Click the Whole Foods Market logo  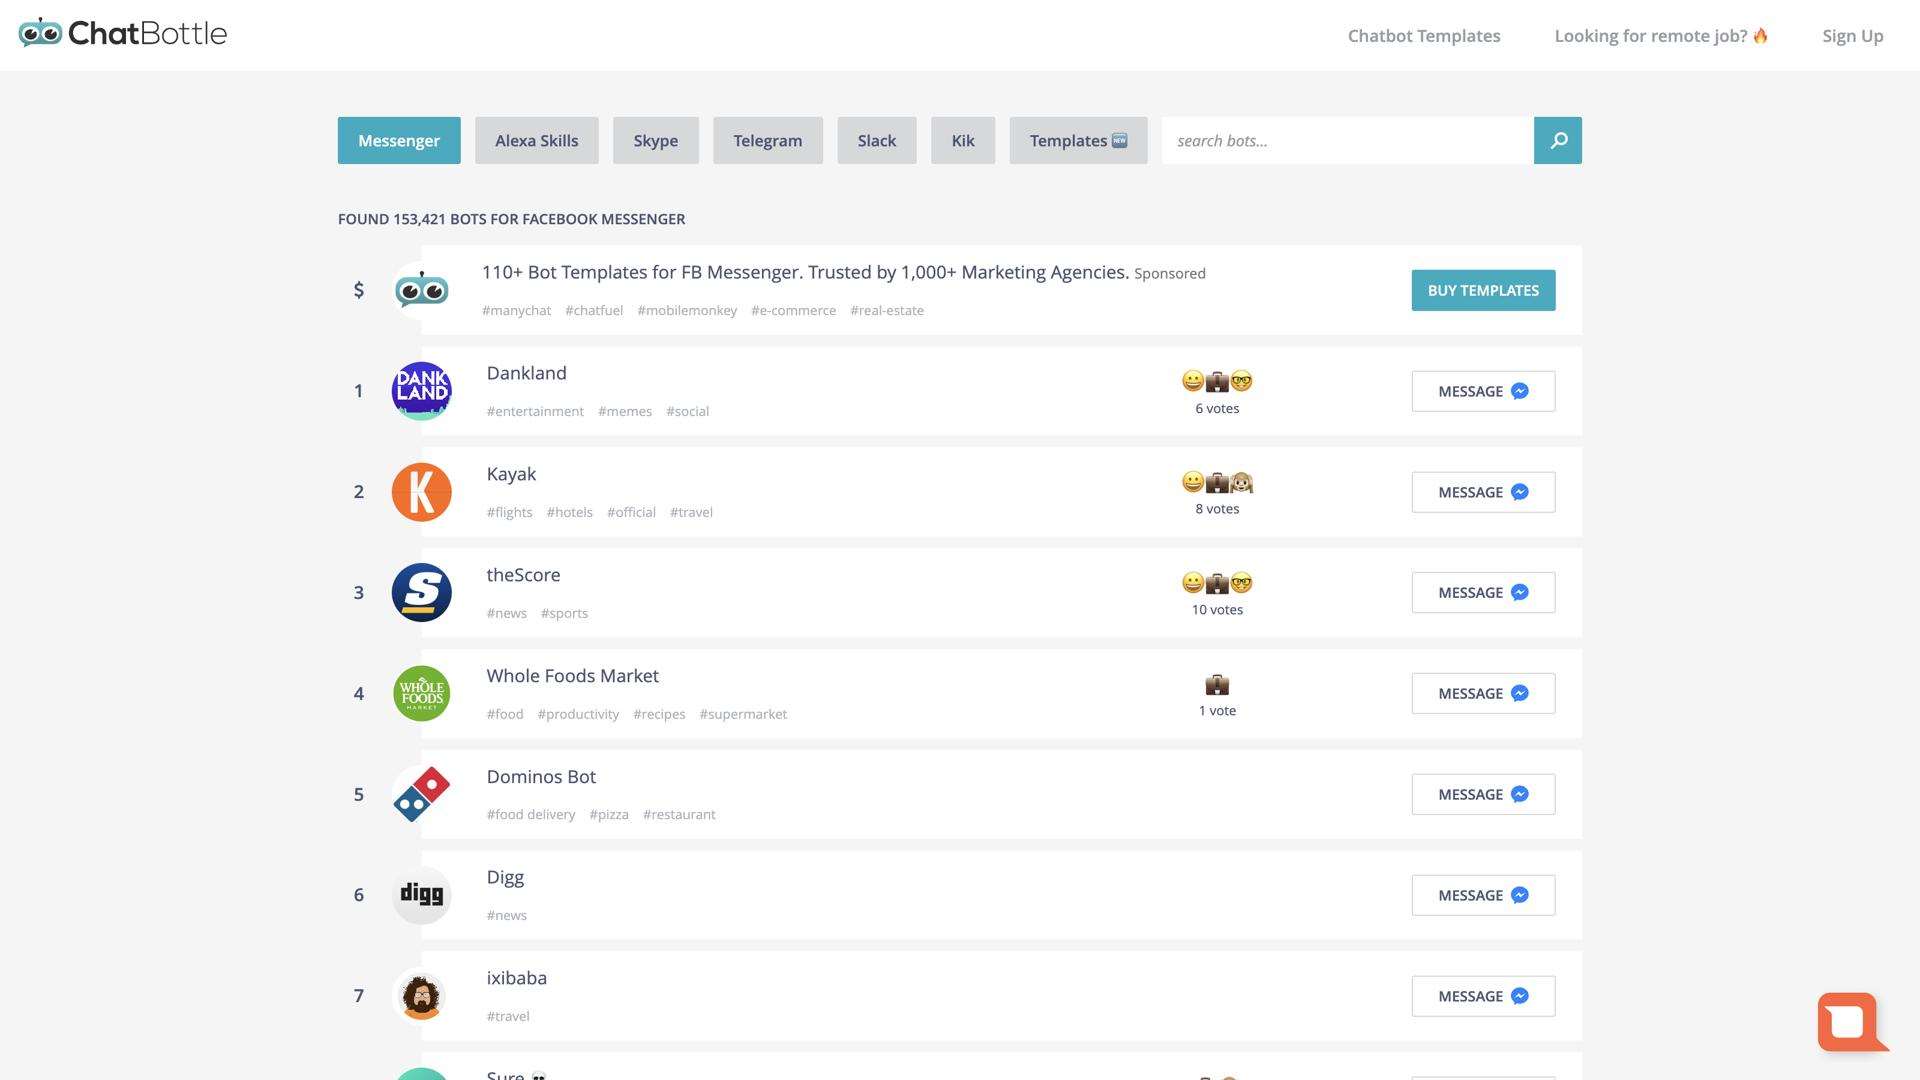[x=421, y=694]
